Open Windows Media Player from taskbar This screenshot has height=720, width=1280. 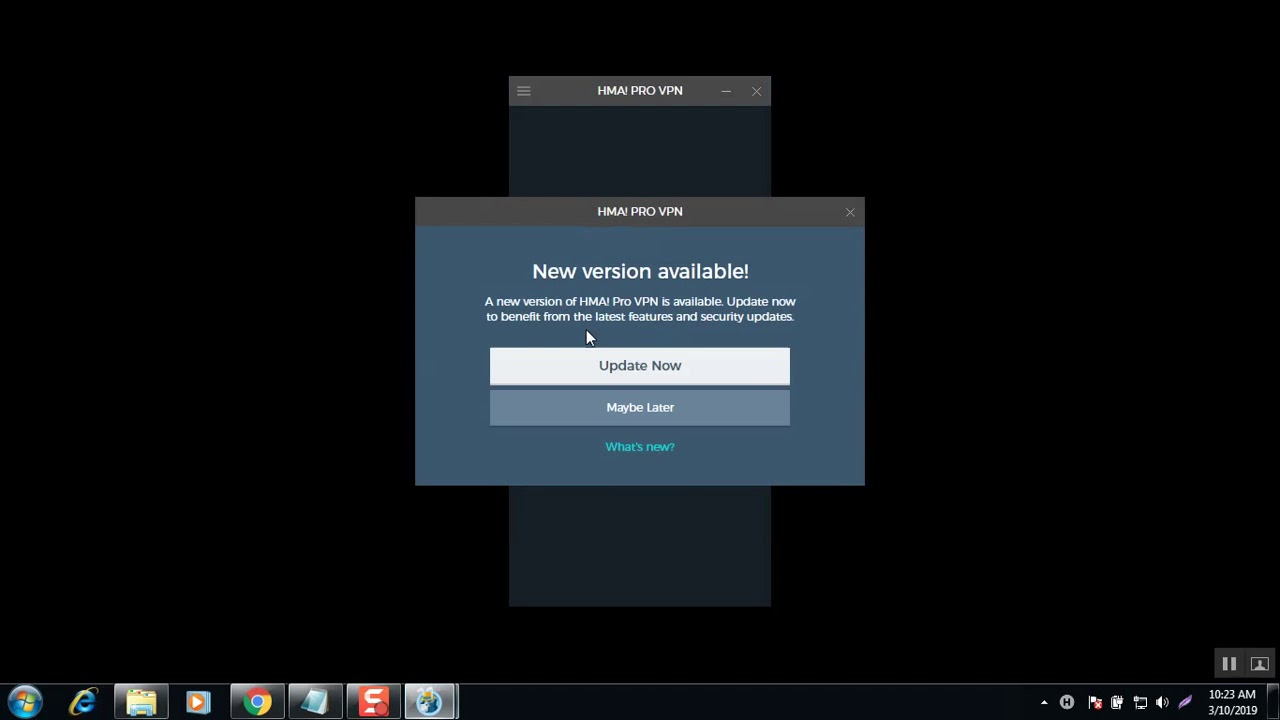tap(198, 702)
